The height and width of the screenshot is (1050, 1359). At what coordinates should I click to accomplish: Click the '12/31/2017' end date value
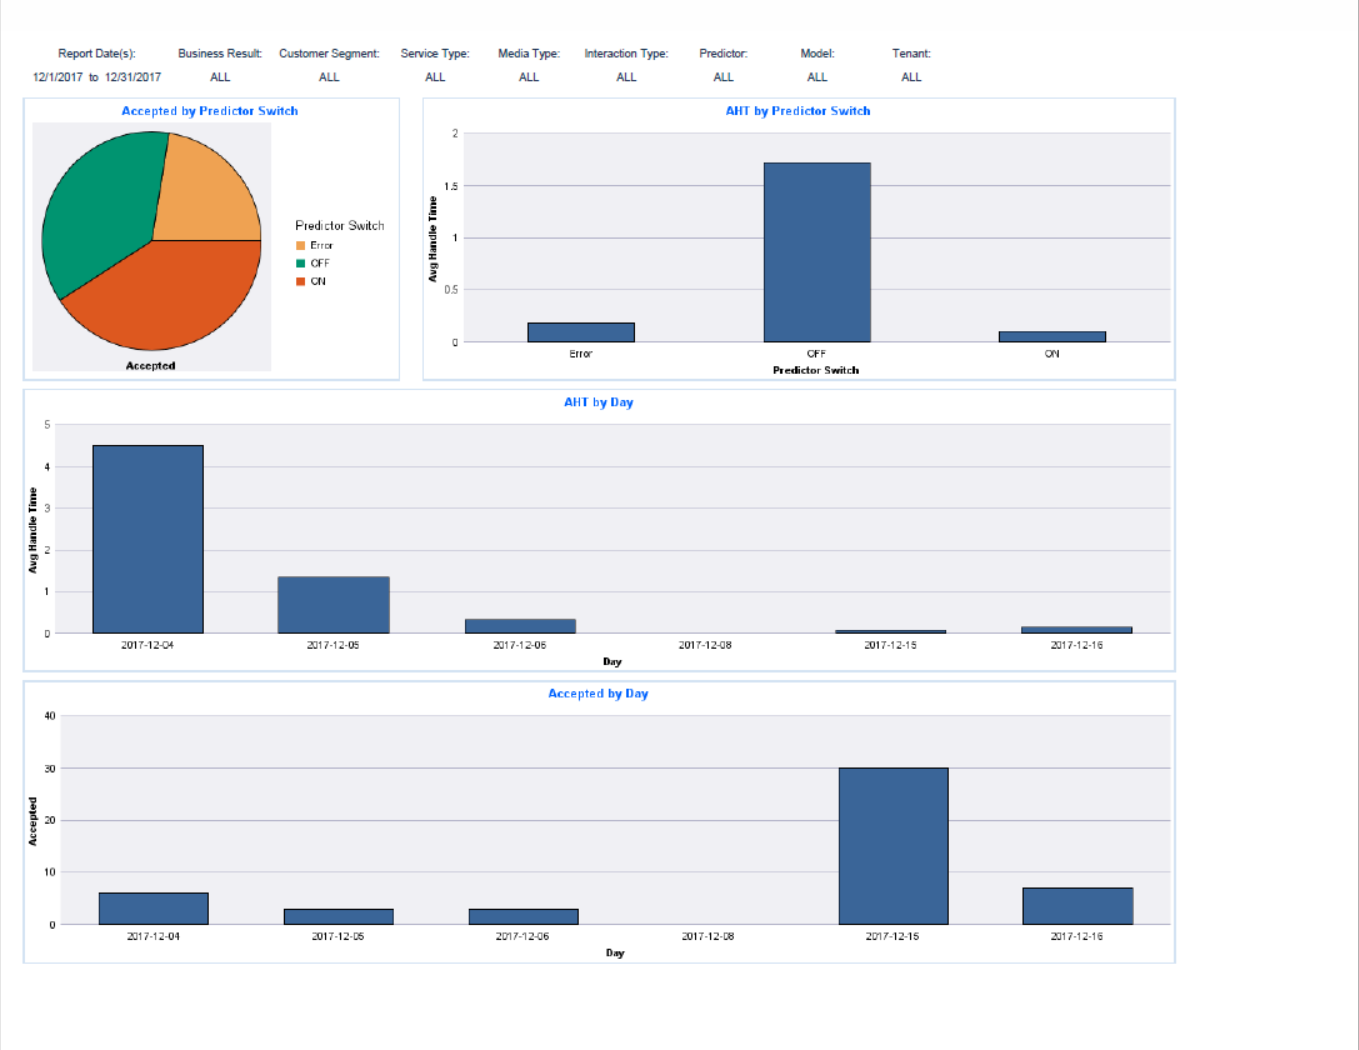[133, 77]
